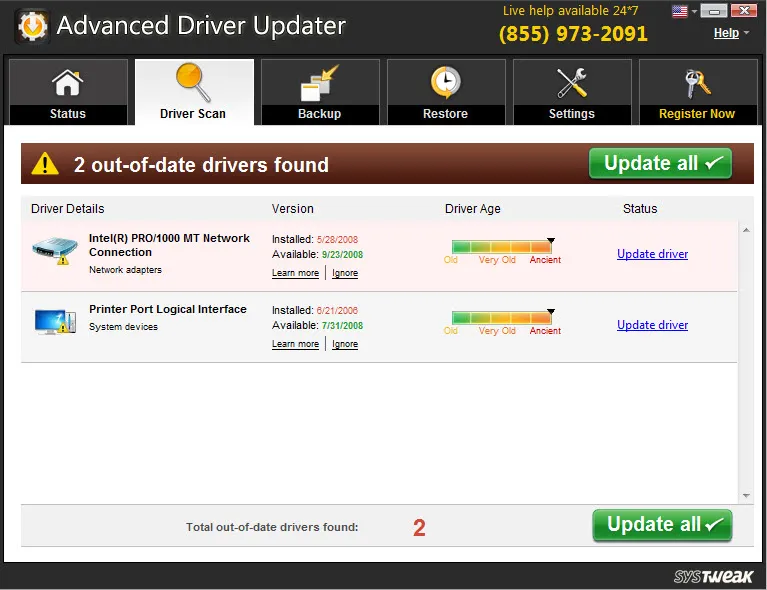Screen dimensions: 767x590
Task: Click the Backup folders icon
Action: (x=319, y=83)
